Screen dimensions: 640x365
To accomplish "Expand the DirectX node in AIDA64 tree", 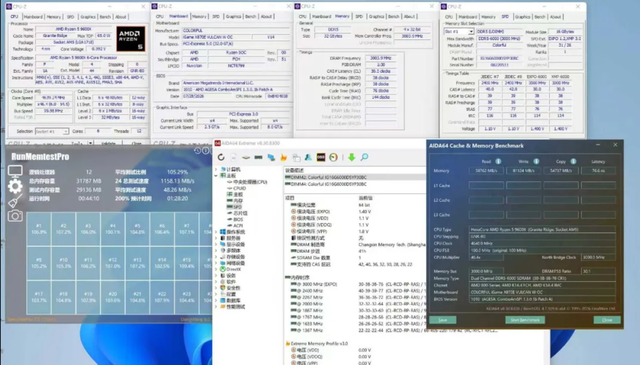I will (x=216, y=269).
